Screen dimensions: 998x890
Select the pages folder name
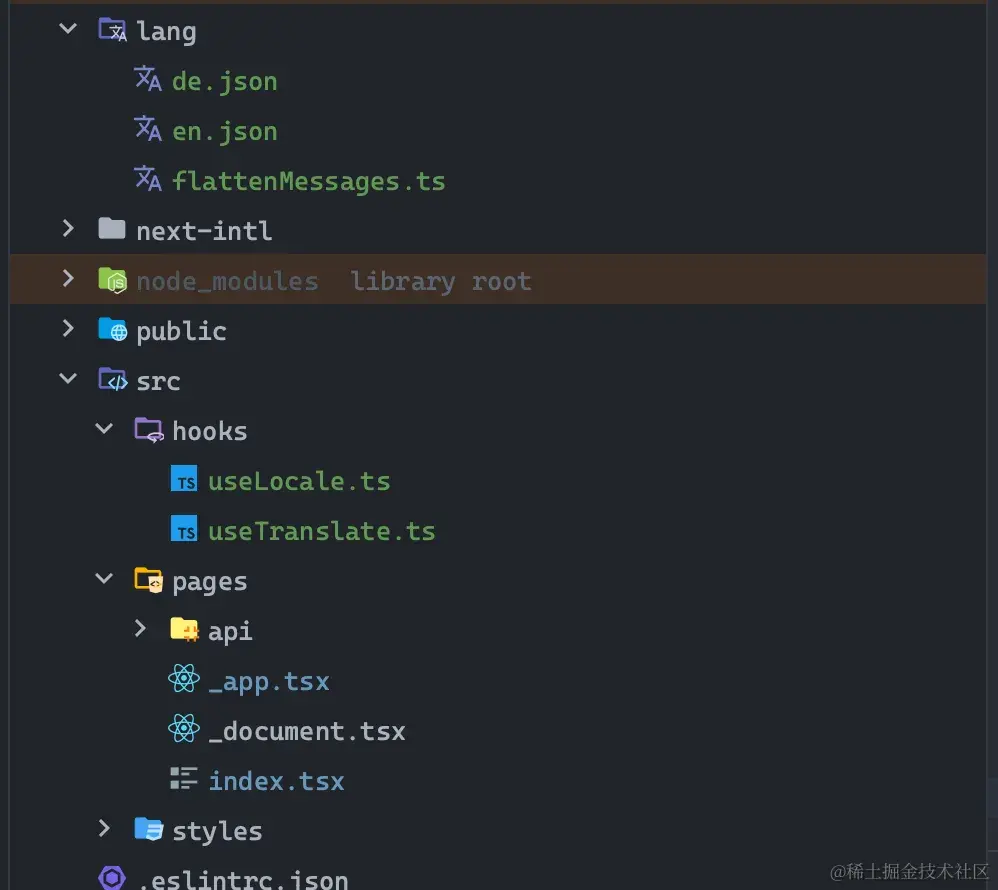point(210,582)
